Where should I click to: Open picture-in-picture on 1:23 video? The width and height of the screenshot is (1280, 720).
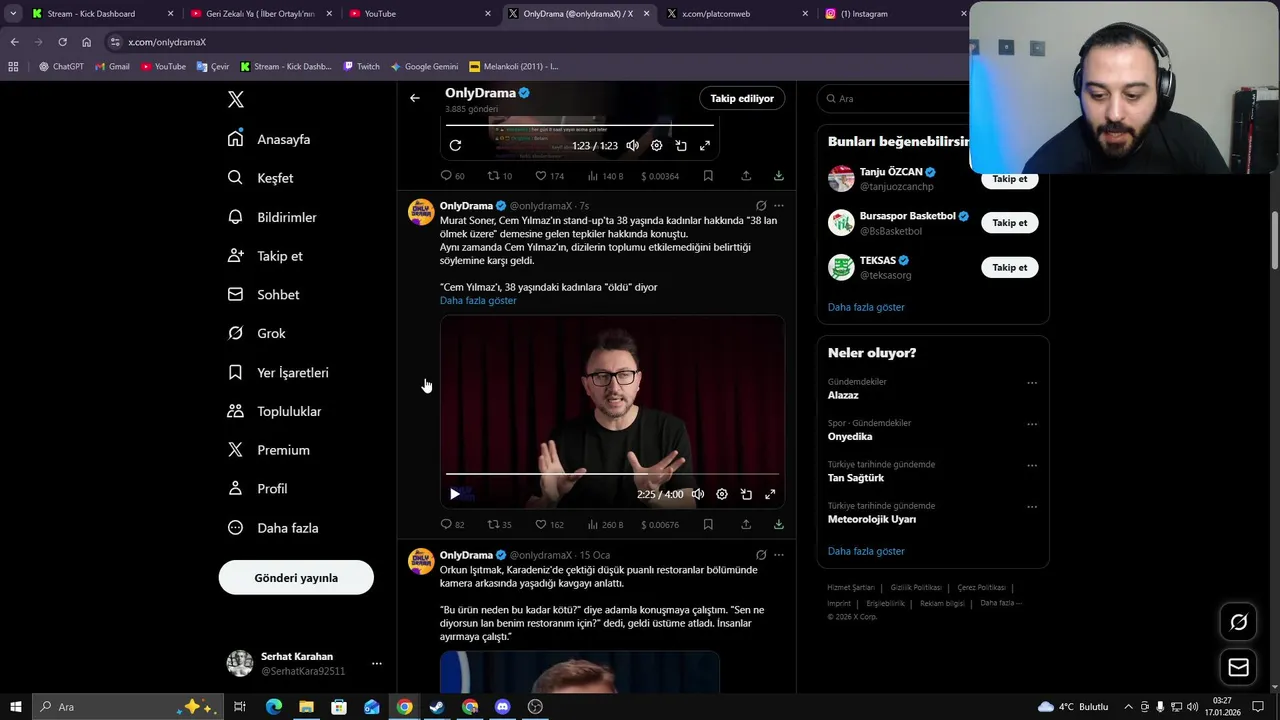[x=681, y=146]
